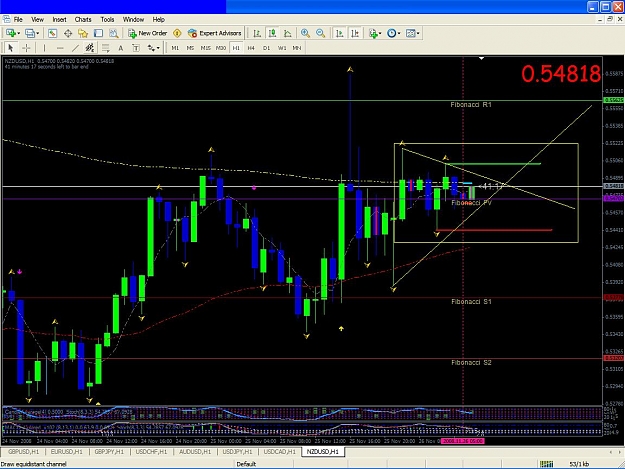Open the View menu
The height and width of the screenshot is (469, 625).
click(x=37, y=20)
